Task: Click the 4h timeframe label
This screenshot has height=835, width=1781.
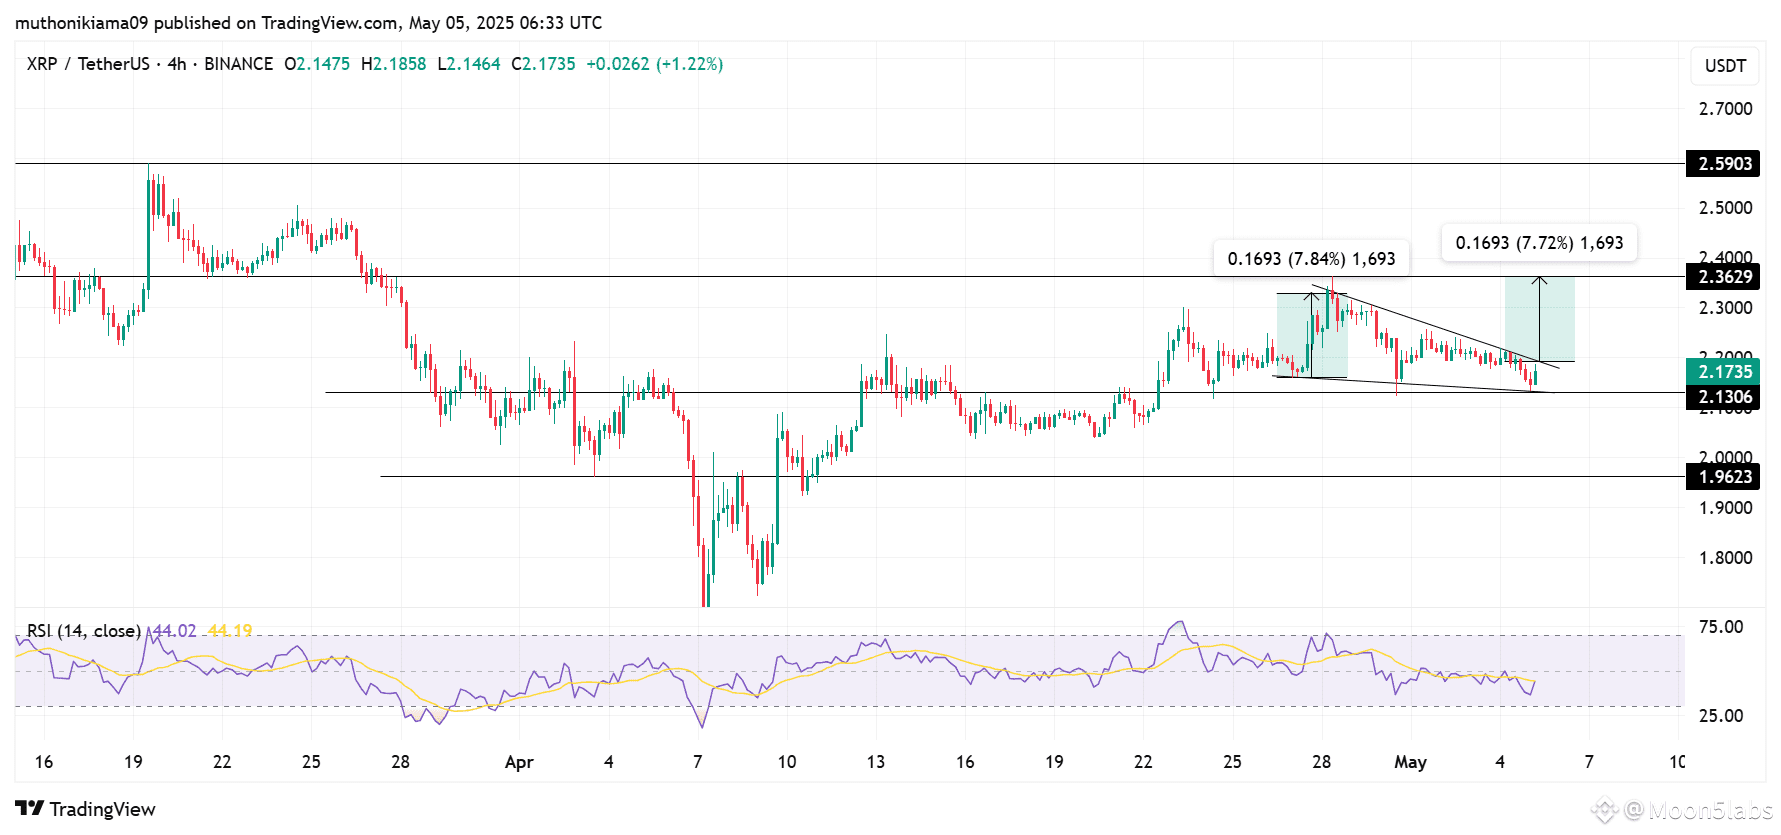Action: point(177,64)
